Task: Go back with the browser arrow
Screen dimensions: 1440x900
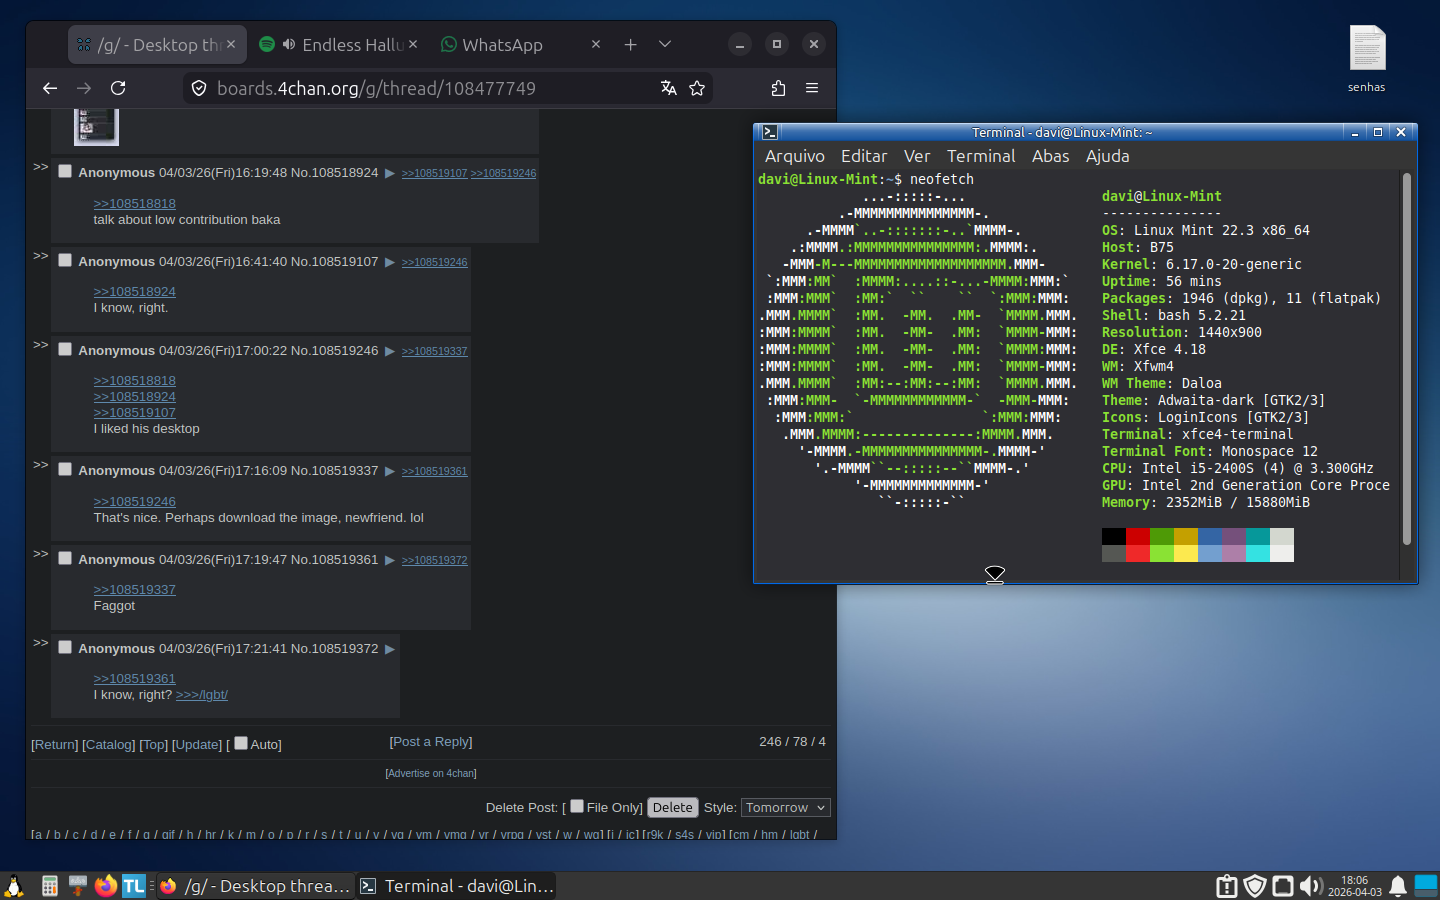Action: pos(50,88)
